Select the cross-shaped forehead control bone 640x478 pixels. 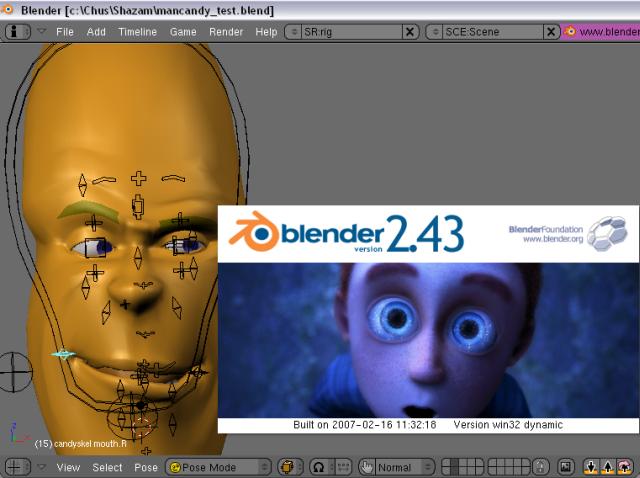(x=139, y=178)
